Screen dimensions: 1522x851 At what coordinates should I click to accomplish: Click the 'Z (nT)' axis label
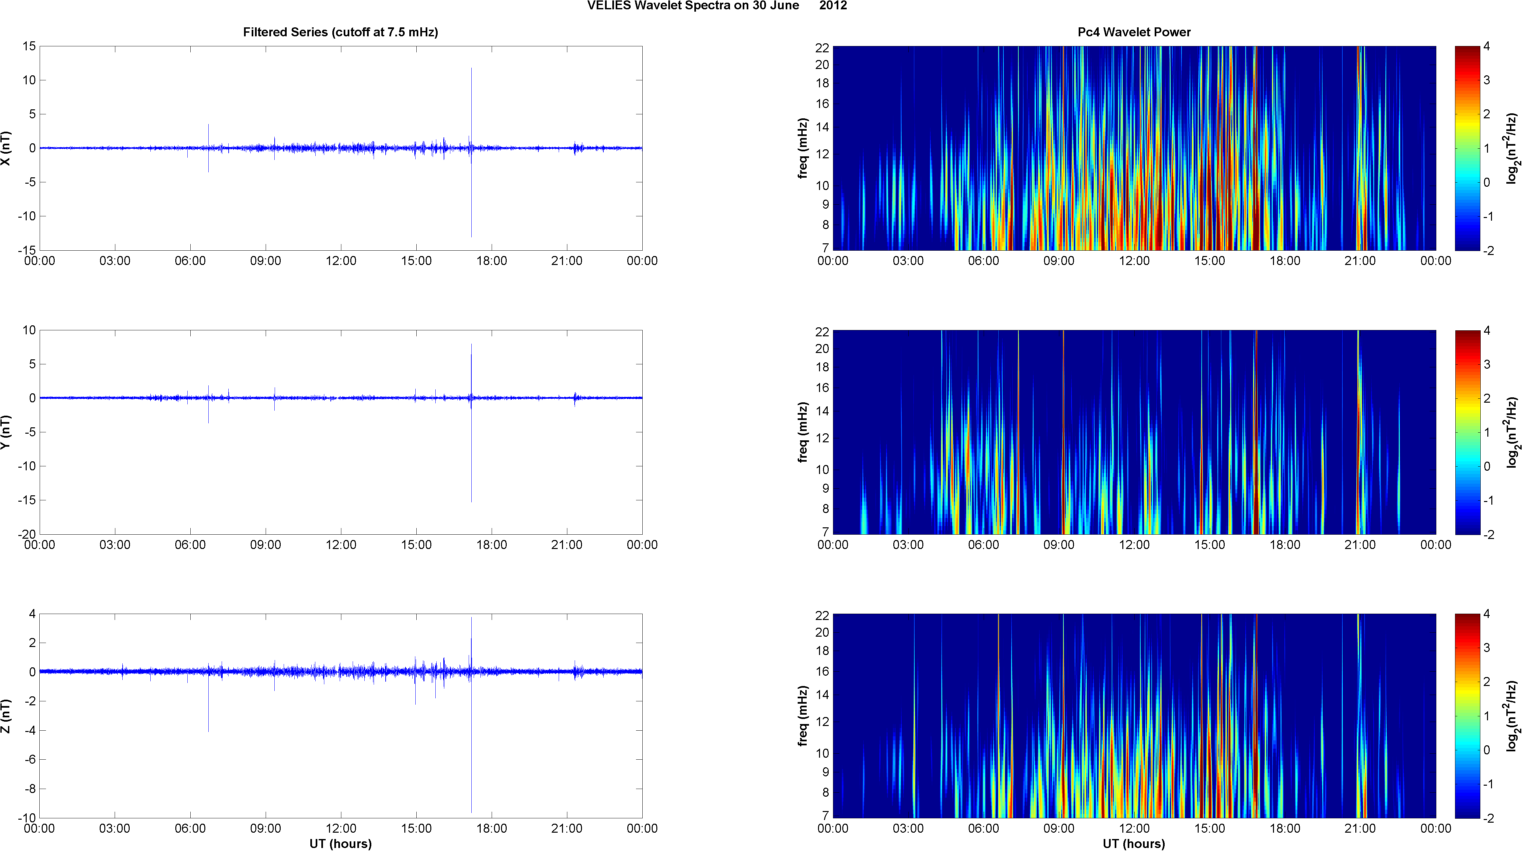coord(6,716)
